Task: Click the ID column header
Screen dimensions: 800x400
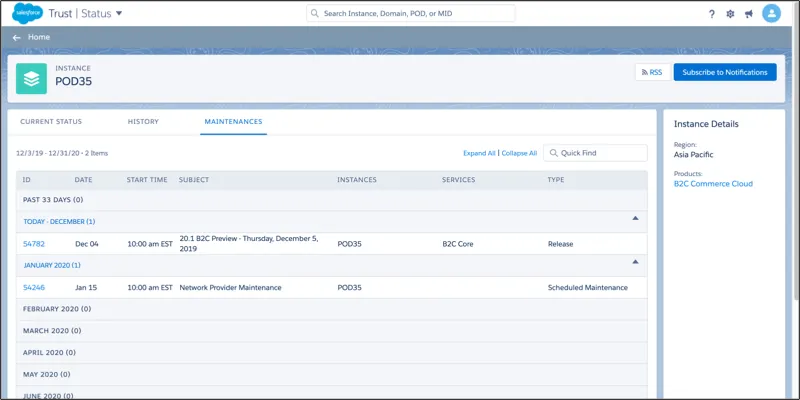Action: [27, 180]
